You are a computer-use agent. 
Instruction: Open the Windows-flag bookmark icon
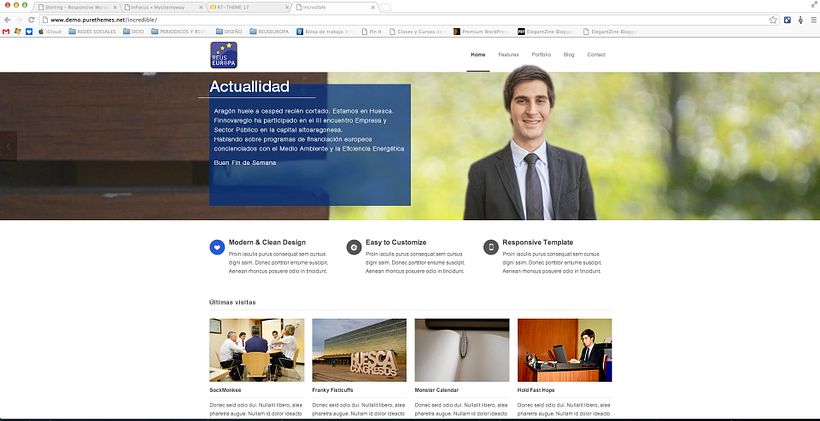pos(18,31)
